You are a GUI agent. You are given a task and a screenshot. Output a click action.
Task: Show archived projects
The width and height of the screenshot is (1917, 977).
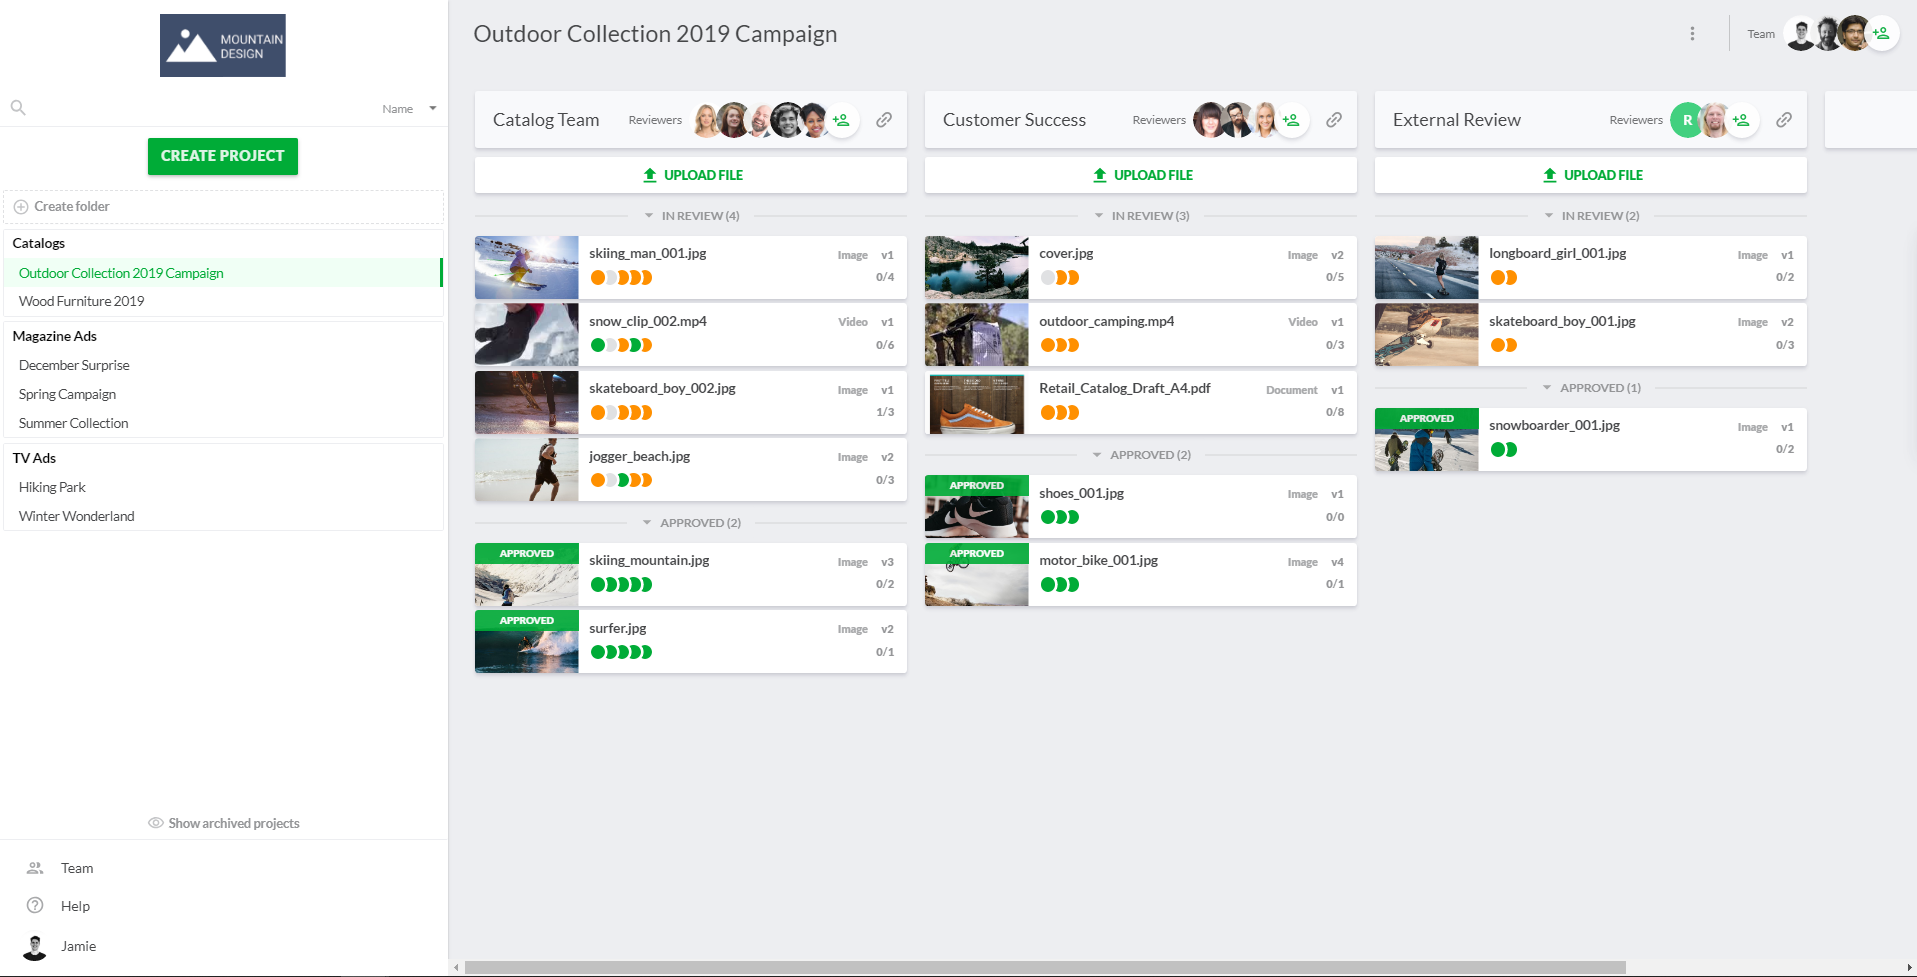pyautogui.click(x=224, y=823)
